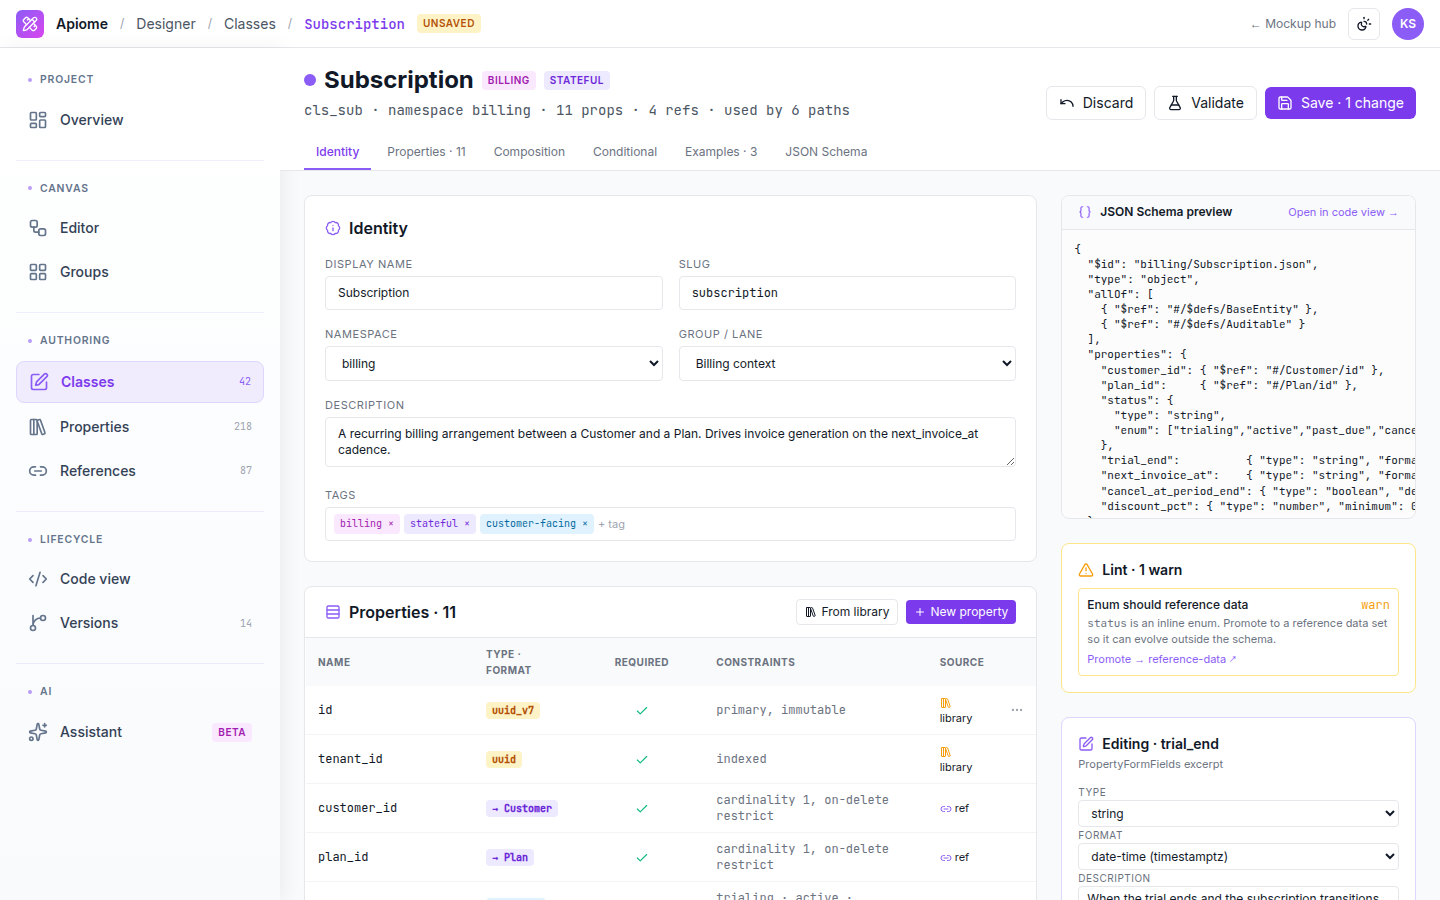Click the JSON Schema preview braces icon
This screenshot has width=1440, height=900.
[1085, 212]
